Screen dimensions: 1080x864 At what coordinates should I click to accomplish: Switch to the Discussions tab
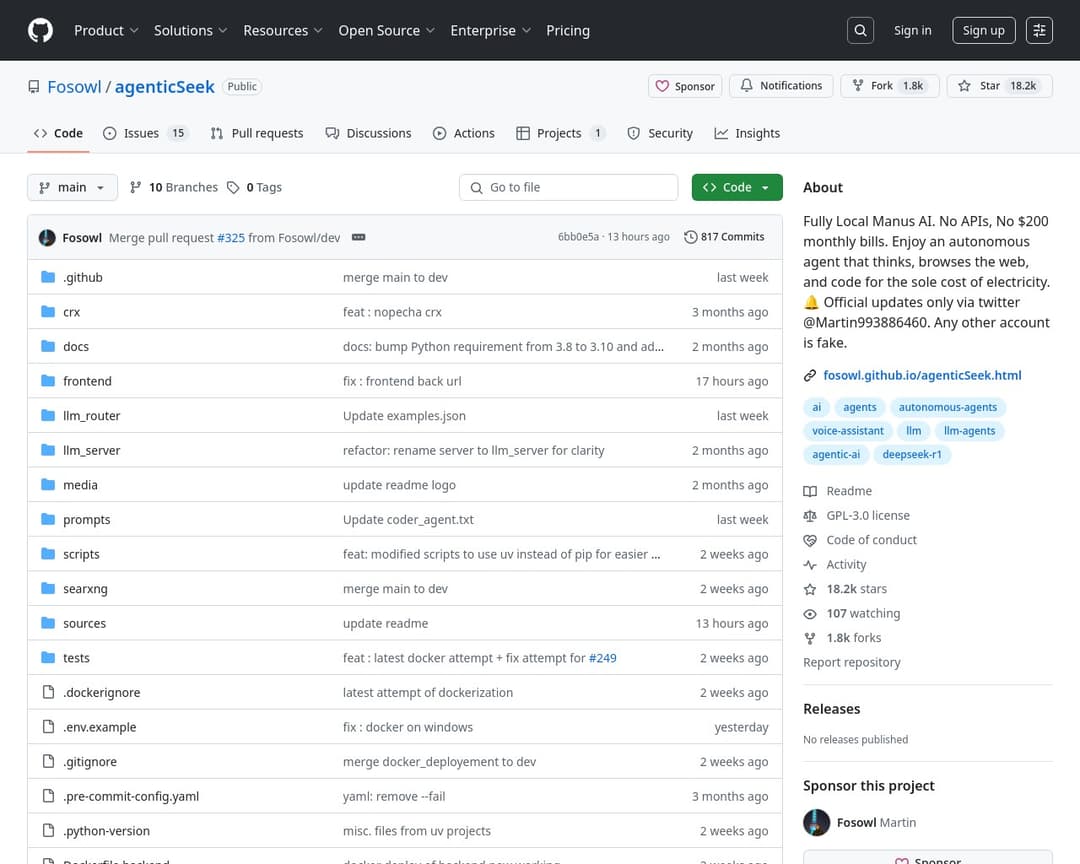click(368, 134)
